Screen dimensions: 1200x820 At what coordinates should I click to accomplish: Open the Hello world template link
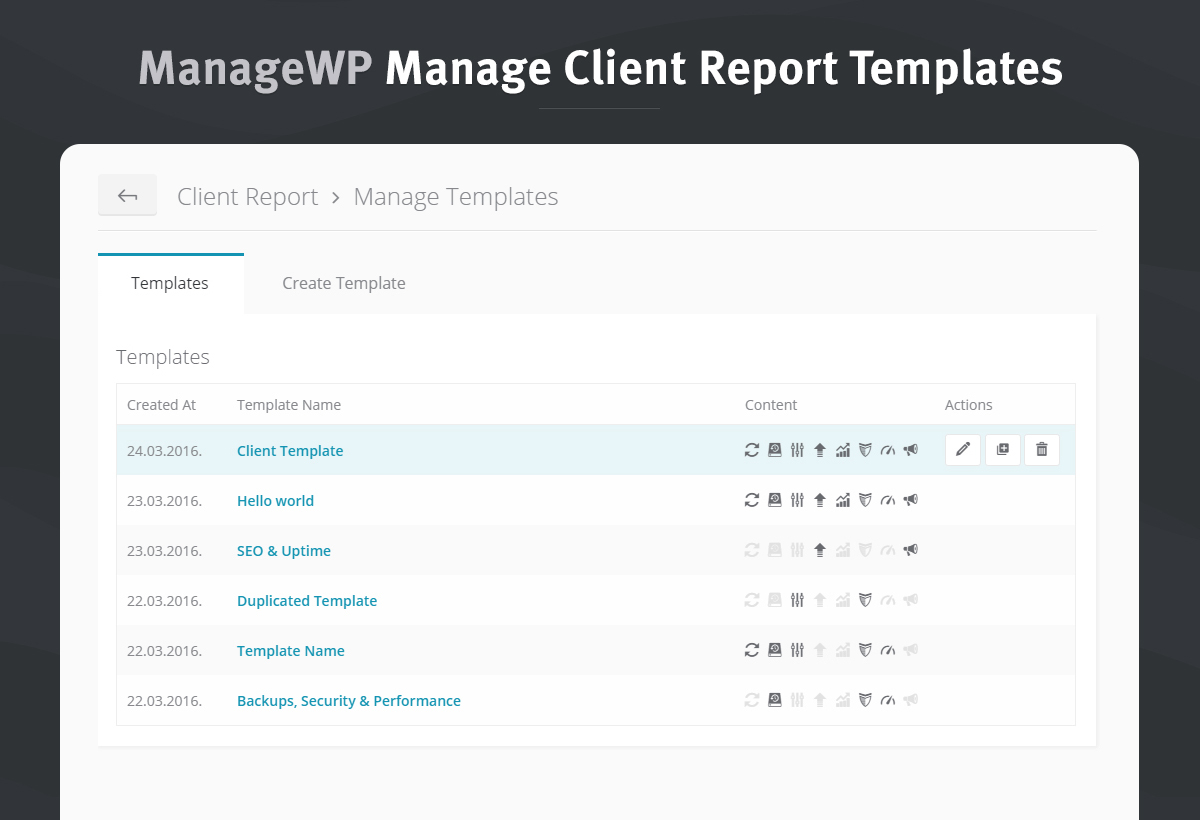point(275,501)
